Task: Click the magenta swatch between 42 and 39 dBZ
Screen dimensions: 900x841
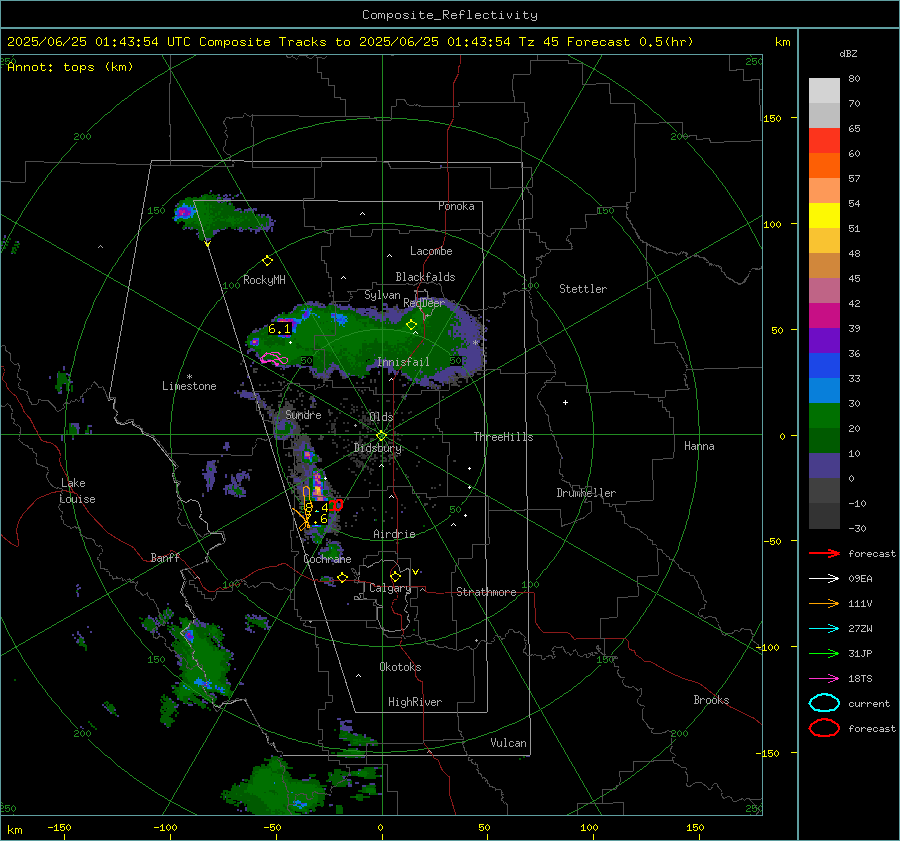Action: 824,316
